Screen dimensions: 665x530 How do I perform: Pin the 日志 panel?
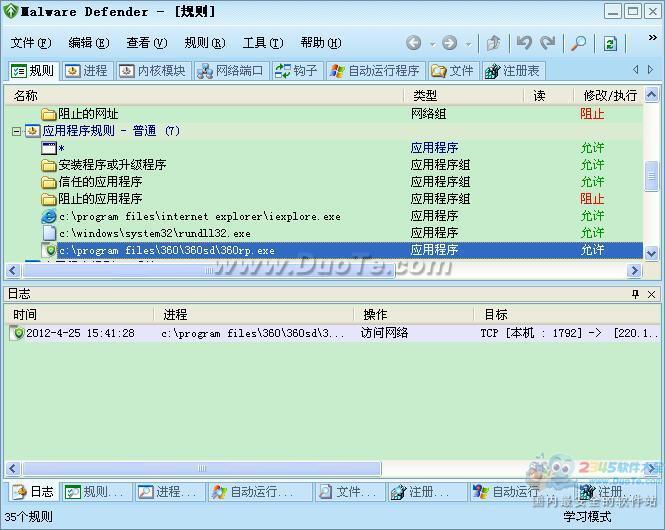[x=635, y=294]
